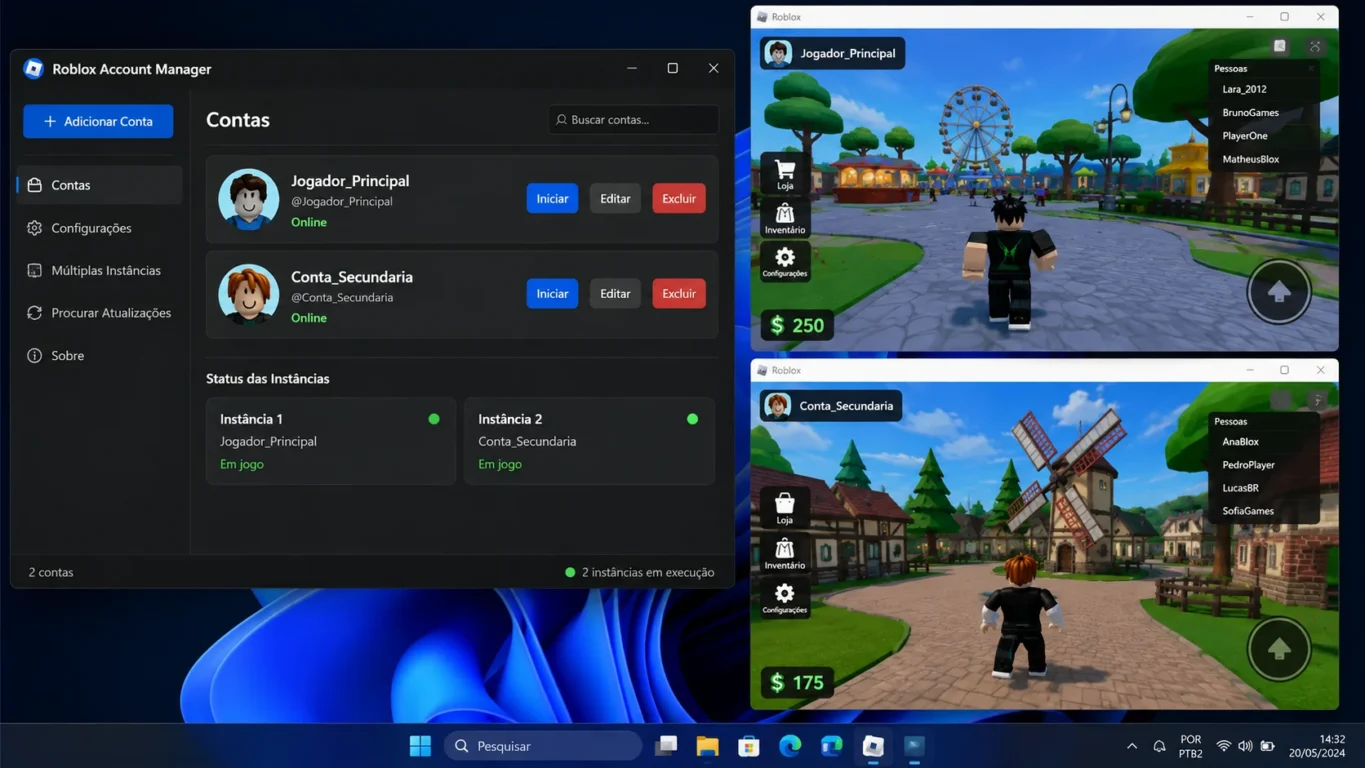Tap the jump arrow button in Jogador_Principal game
The height and width of the screenshot is (768, 1365).
tap(1279, 291)
